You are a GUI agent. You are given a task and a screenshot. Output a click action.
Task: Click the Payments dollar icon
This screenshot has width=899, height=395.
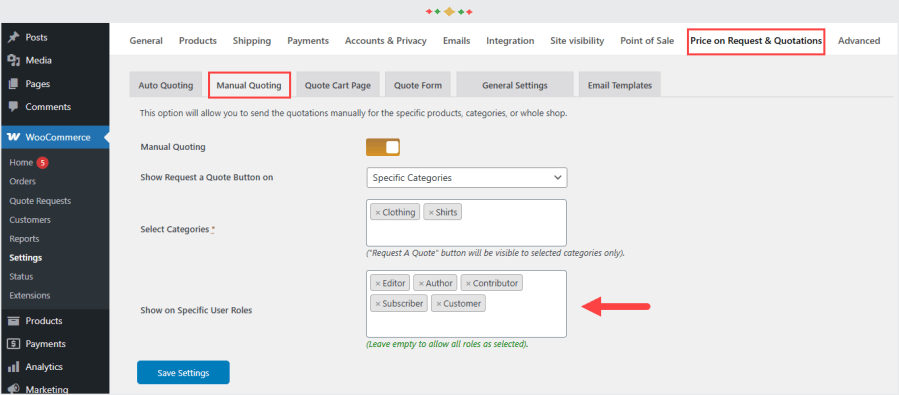14,344
